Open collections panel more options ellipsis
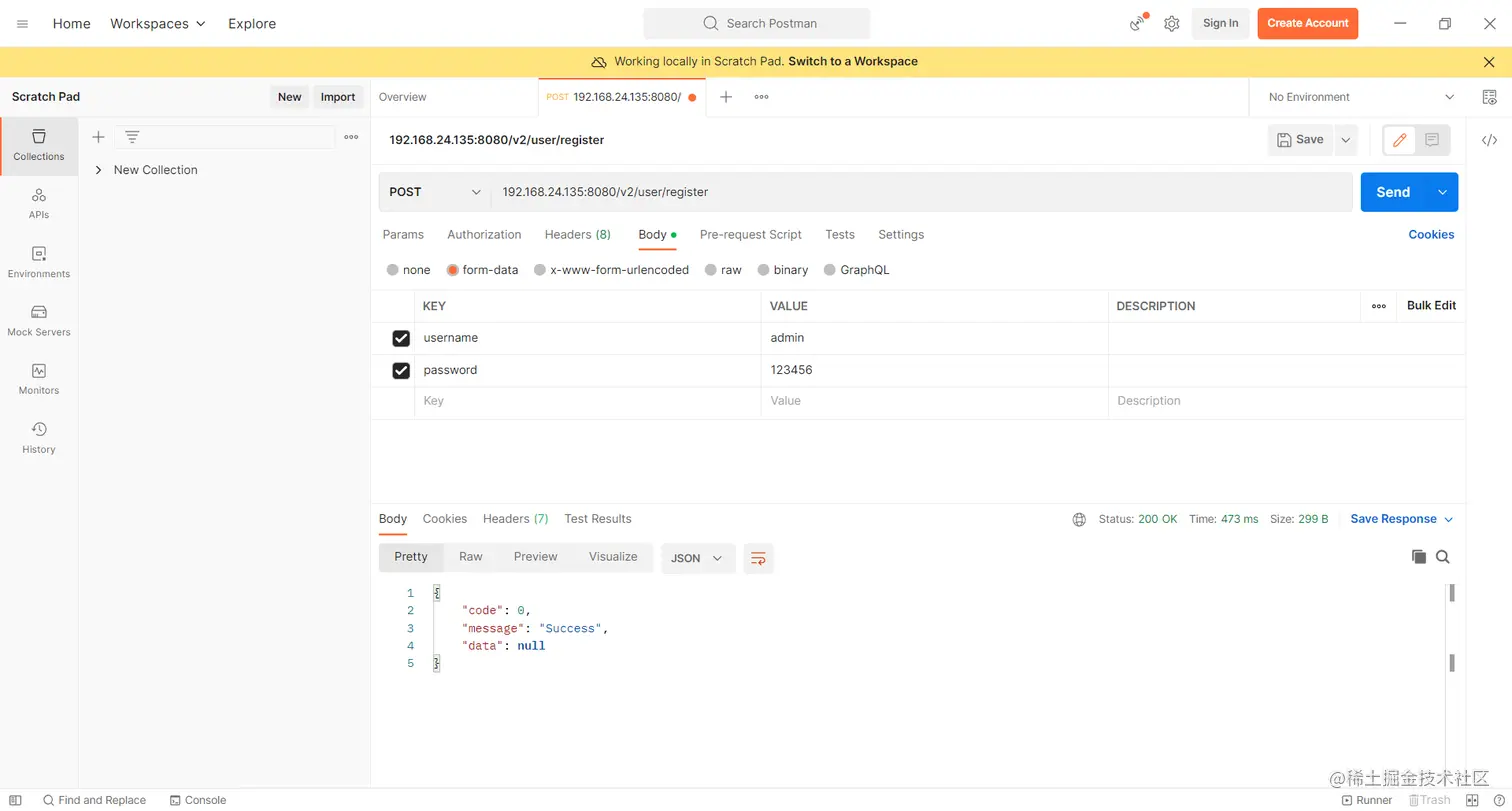The image size is (1512, 811). click(351, 137)
